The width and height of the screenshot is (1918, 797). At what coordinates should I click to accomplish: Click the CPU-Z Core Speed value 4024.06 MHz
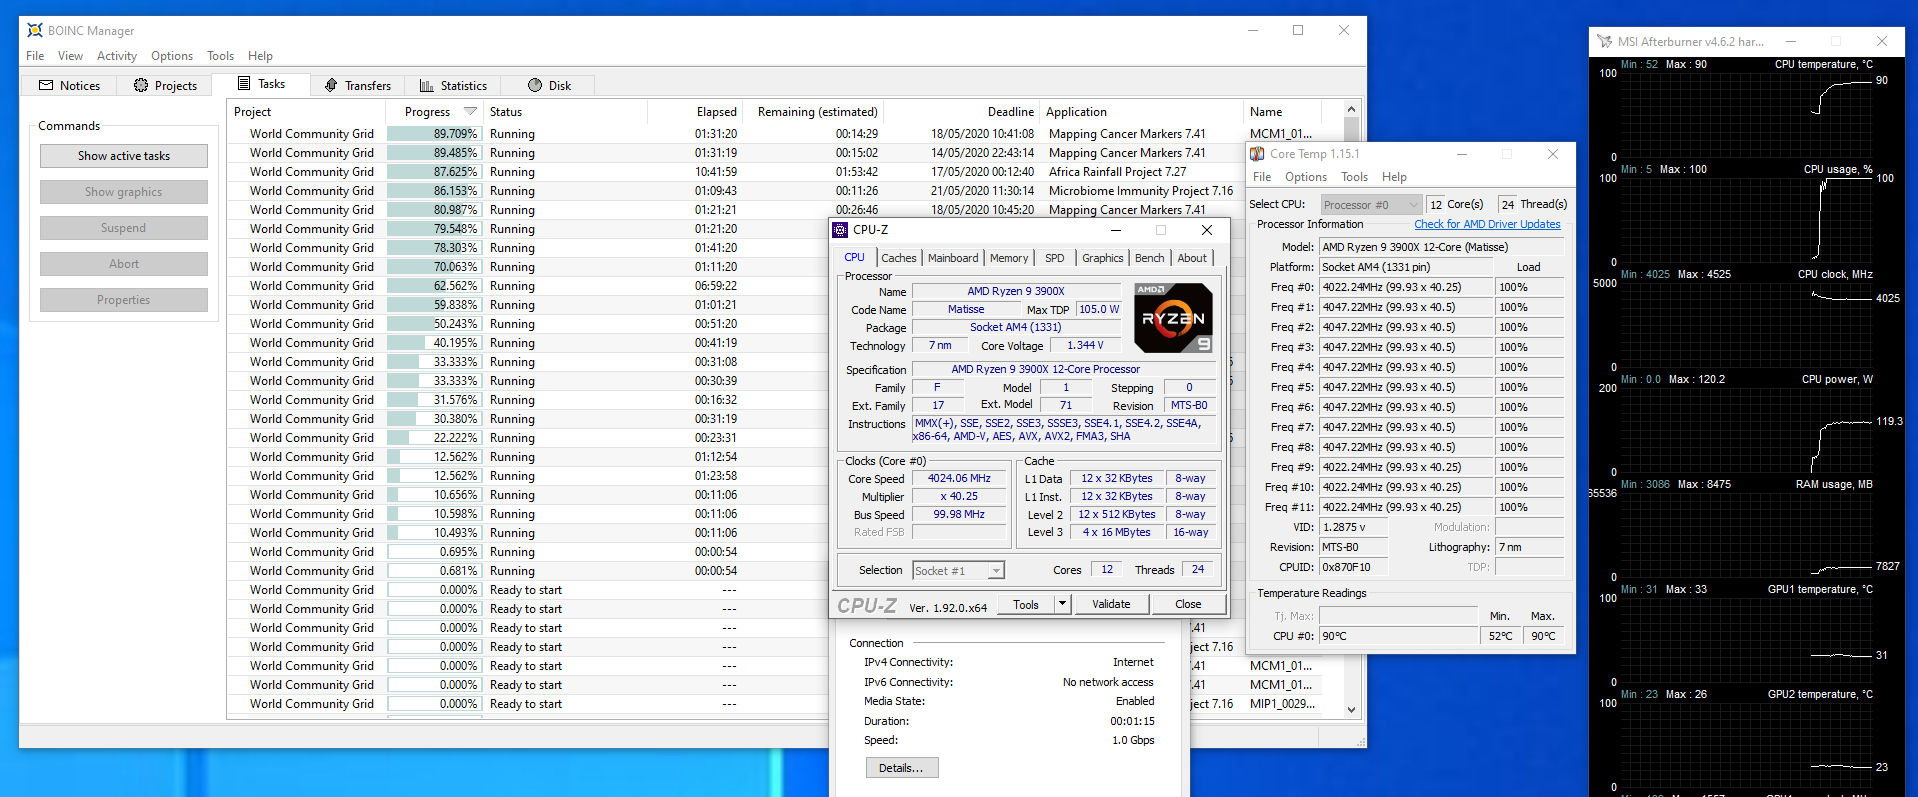coord(959,479)
